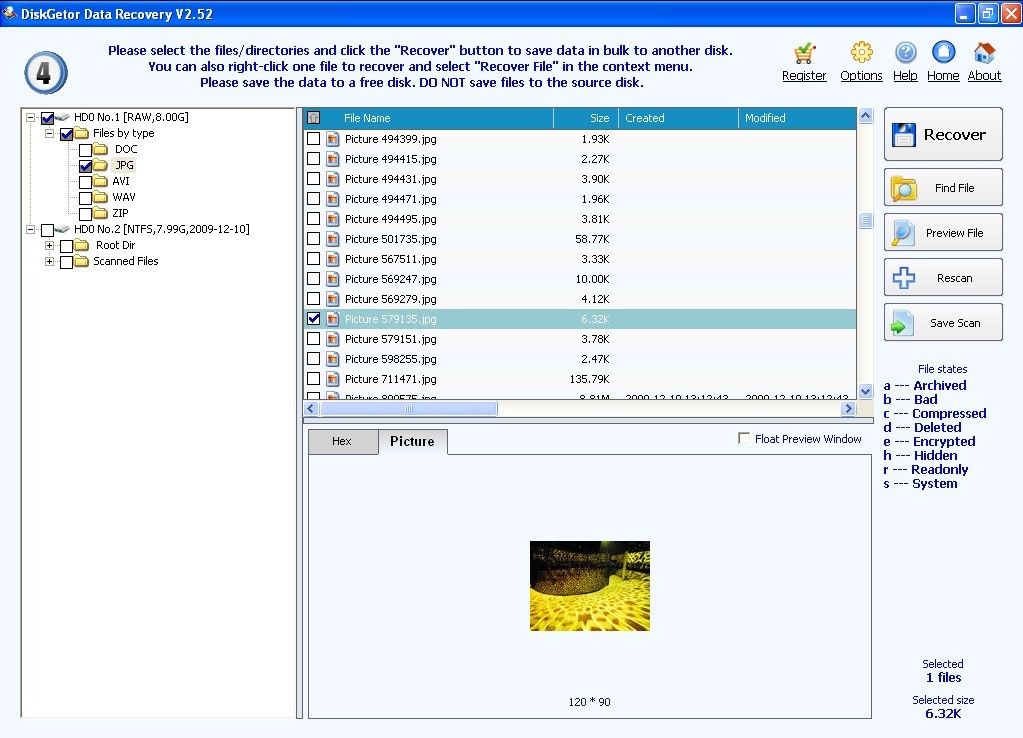Image resolution: width=1023 pixels, height=738 pixels.
Task: Click the ZIP folder icon
Action: pos(100,213)
